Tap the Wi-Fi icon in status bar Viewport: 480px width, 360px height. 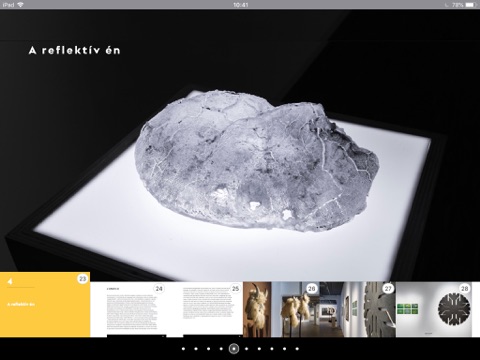tap(21, 5)
